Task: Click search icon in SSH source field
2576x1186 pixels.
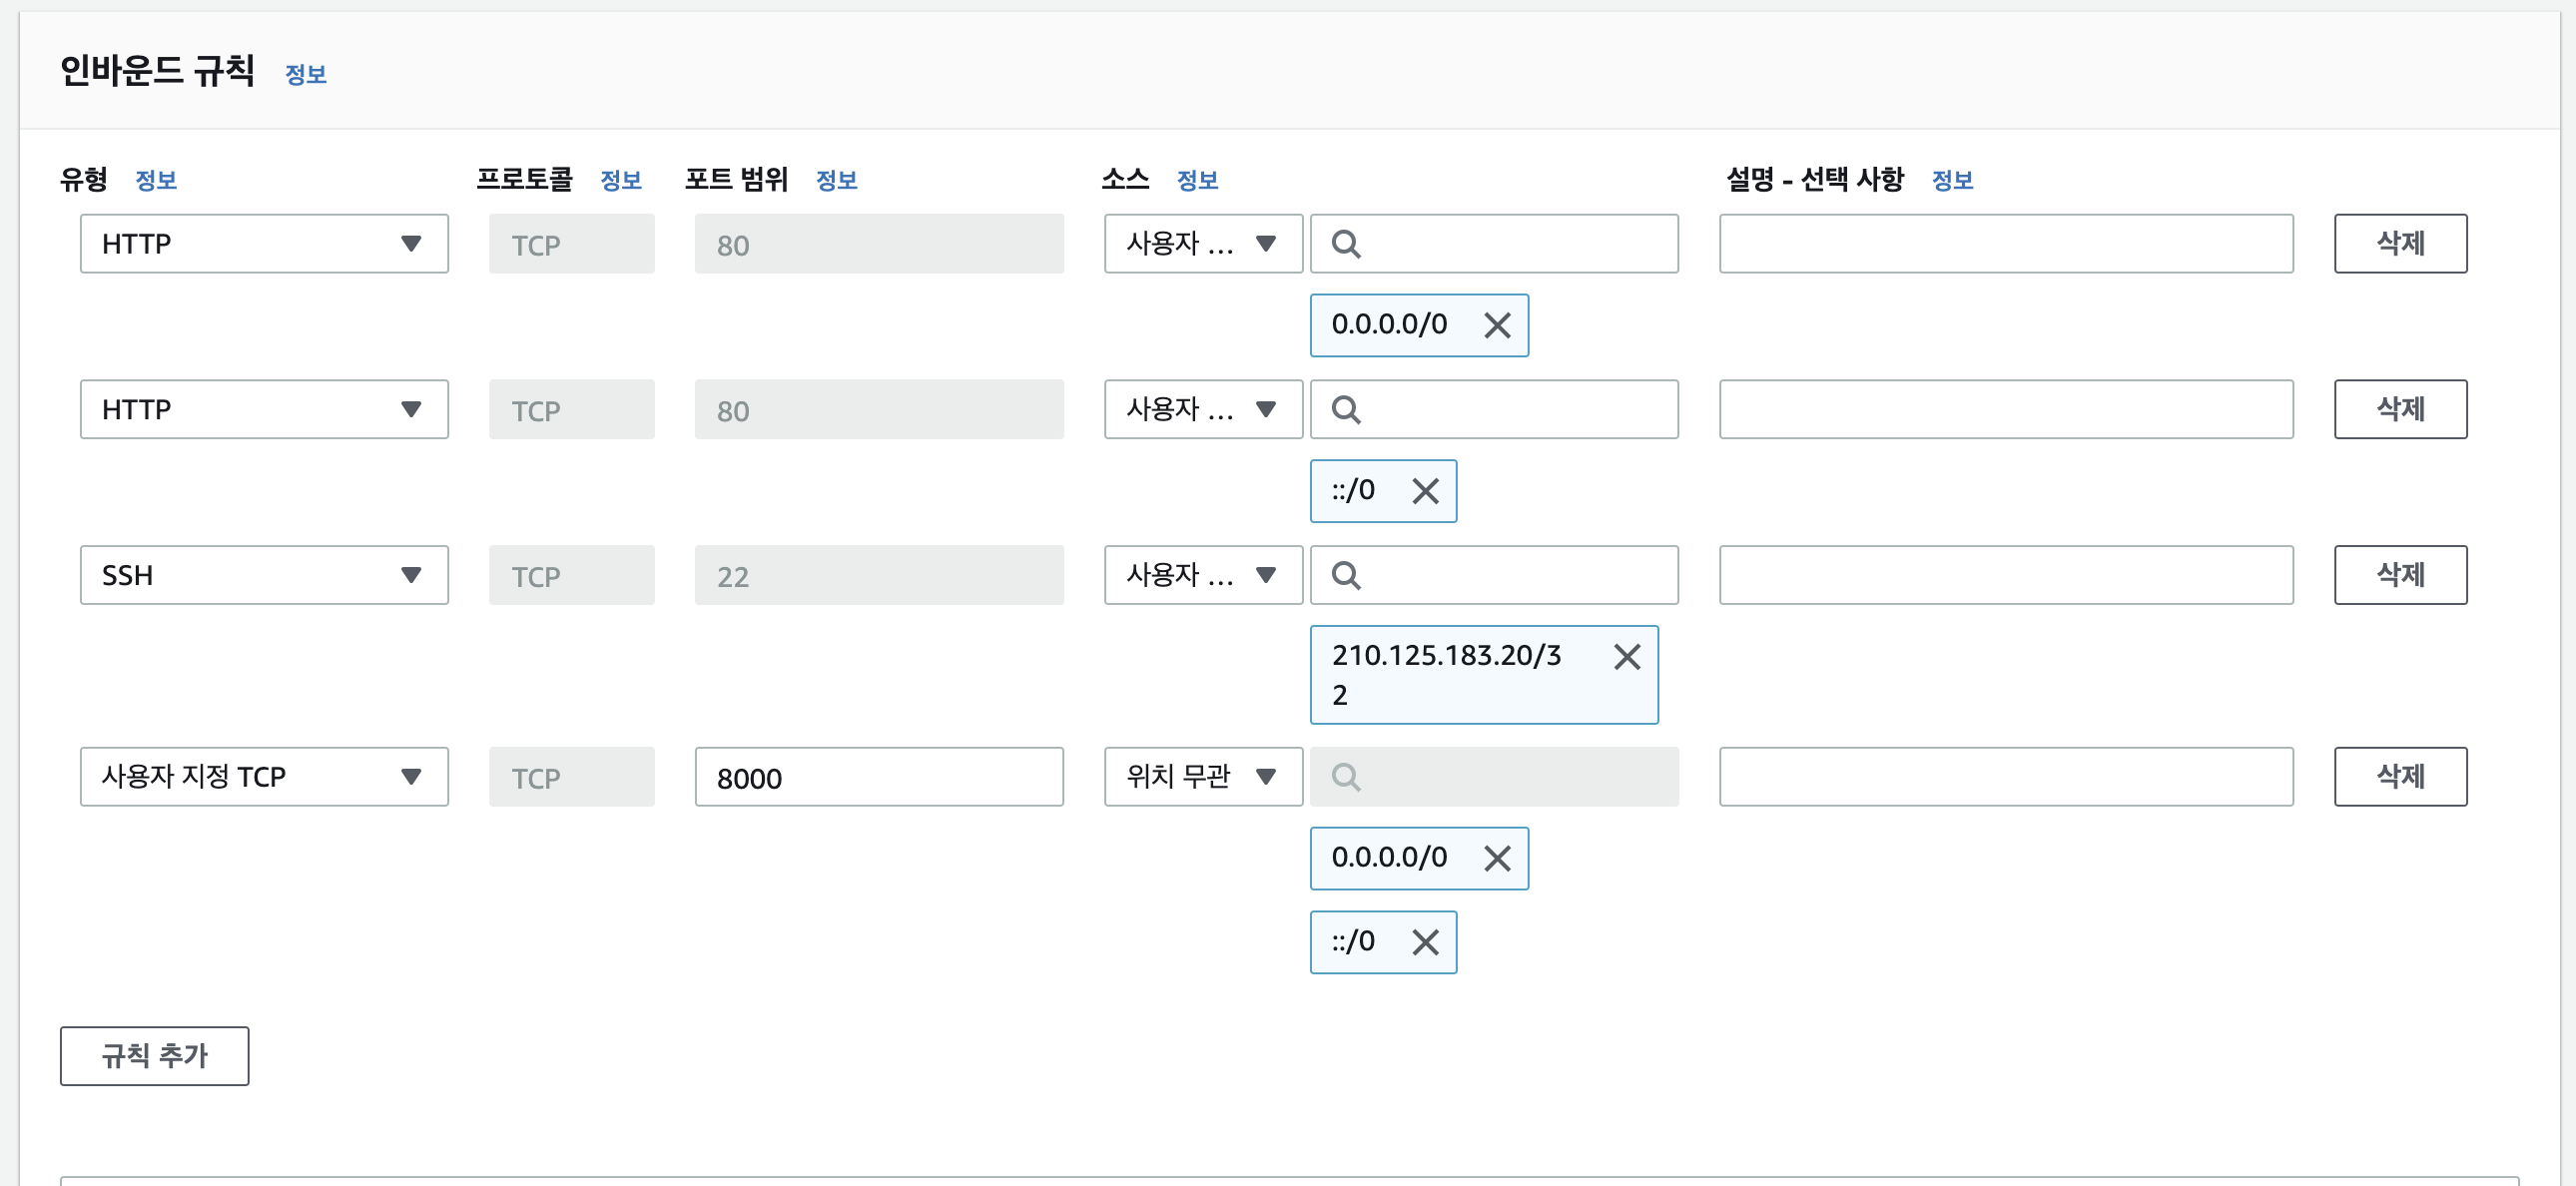Action: pos(1346,575)
